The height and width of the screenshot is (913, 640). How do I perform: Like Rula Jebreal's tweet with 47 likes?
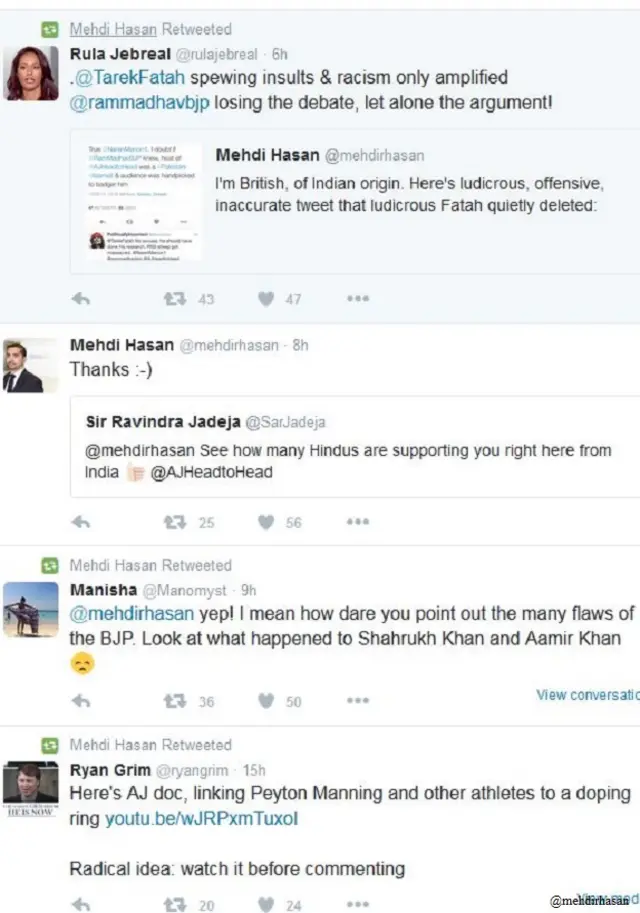pos(266,298)
